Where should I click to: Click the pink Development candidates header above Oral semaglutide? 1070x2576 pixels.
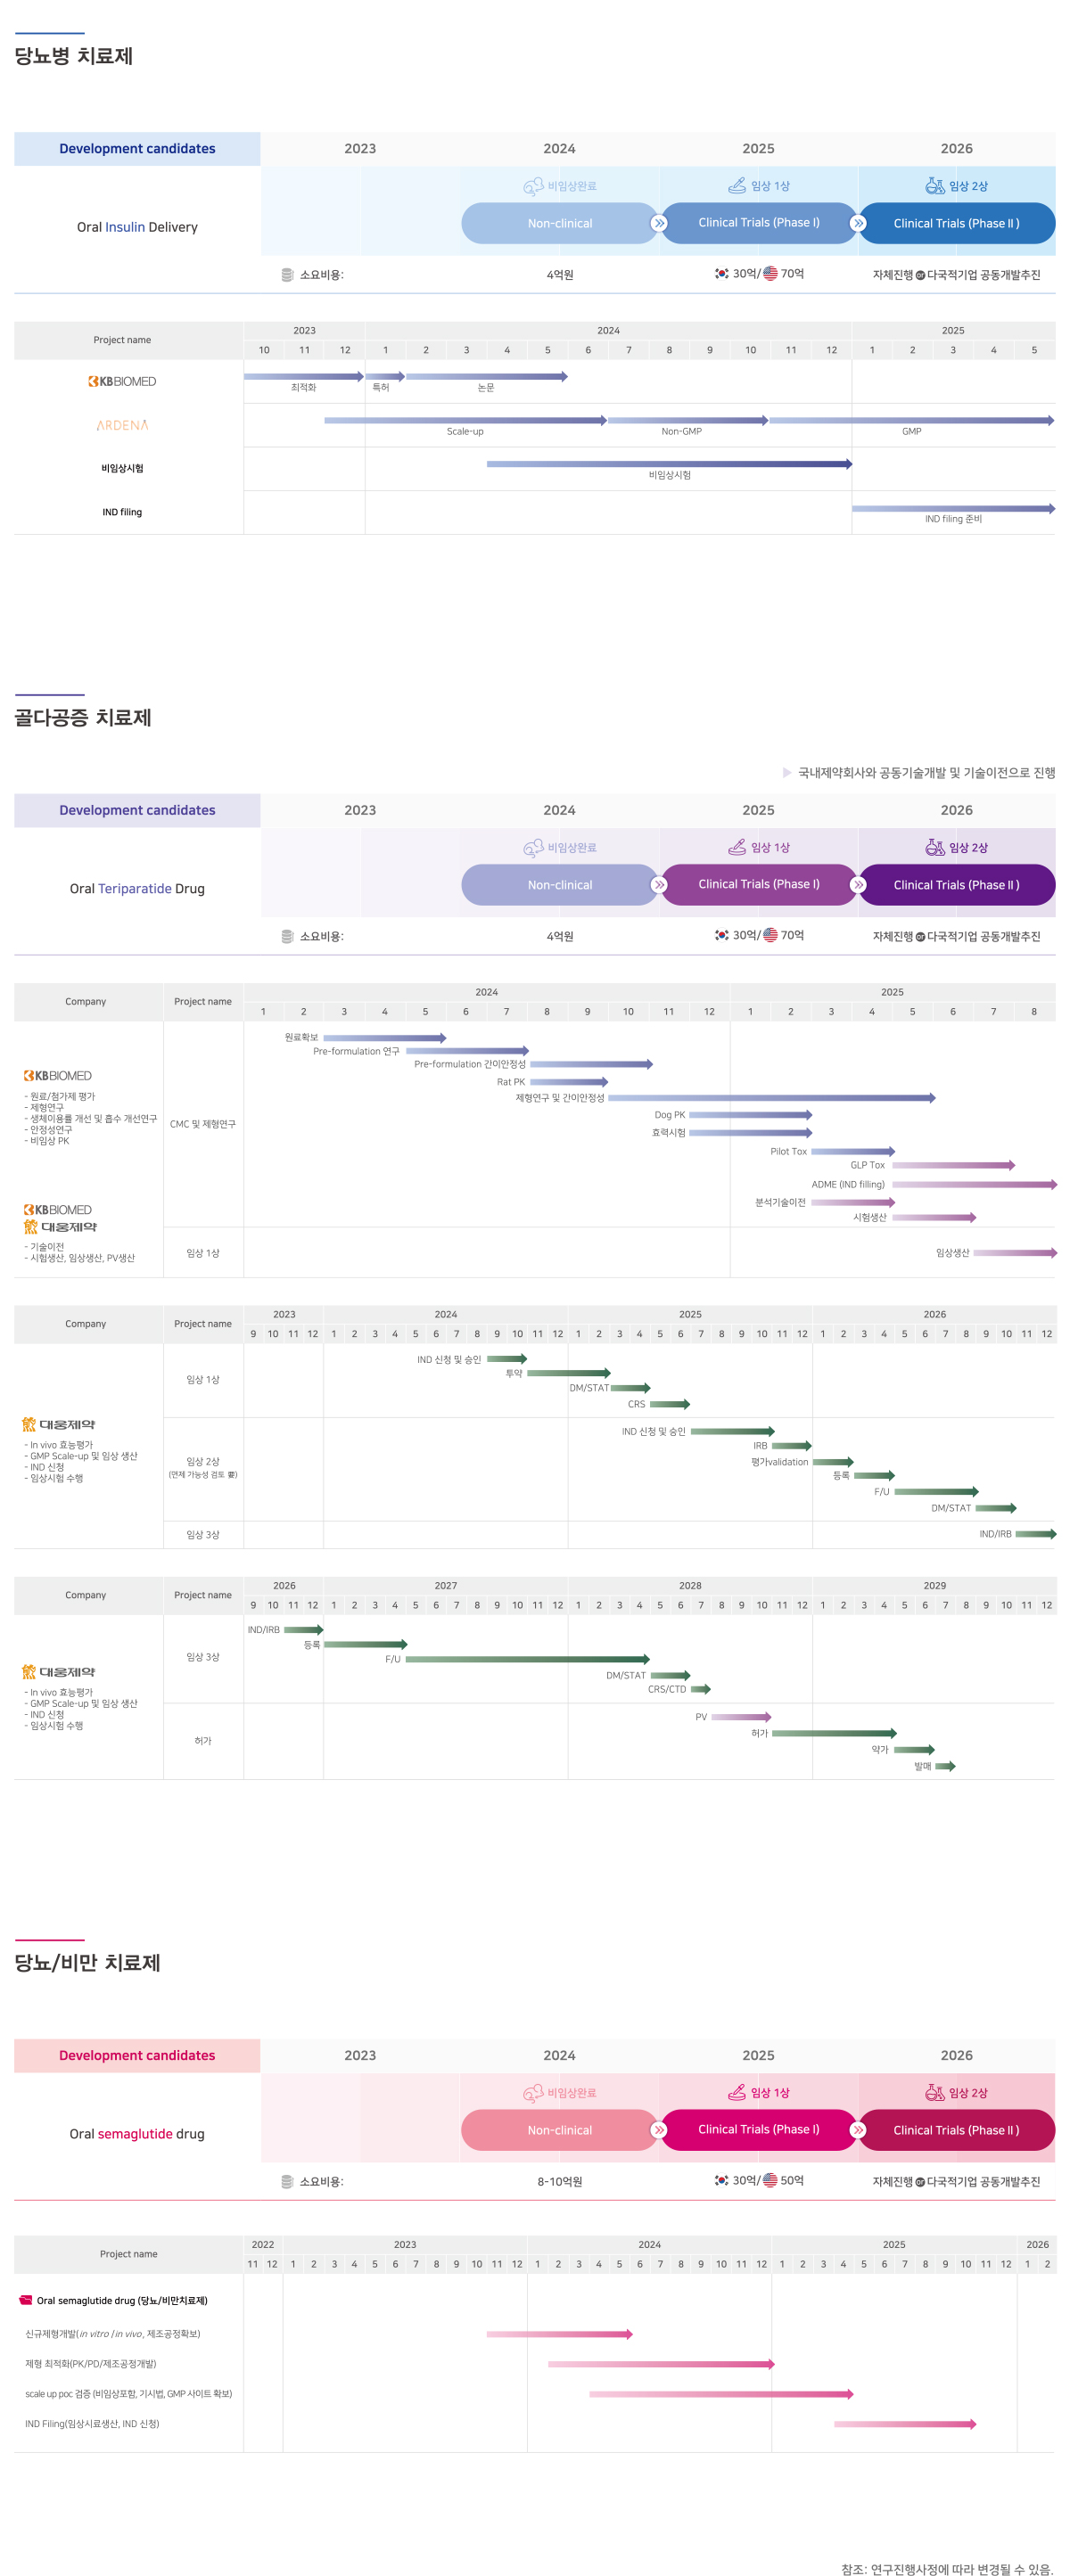pyautogui.click(x=137, y=2056)
